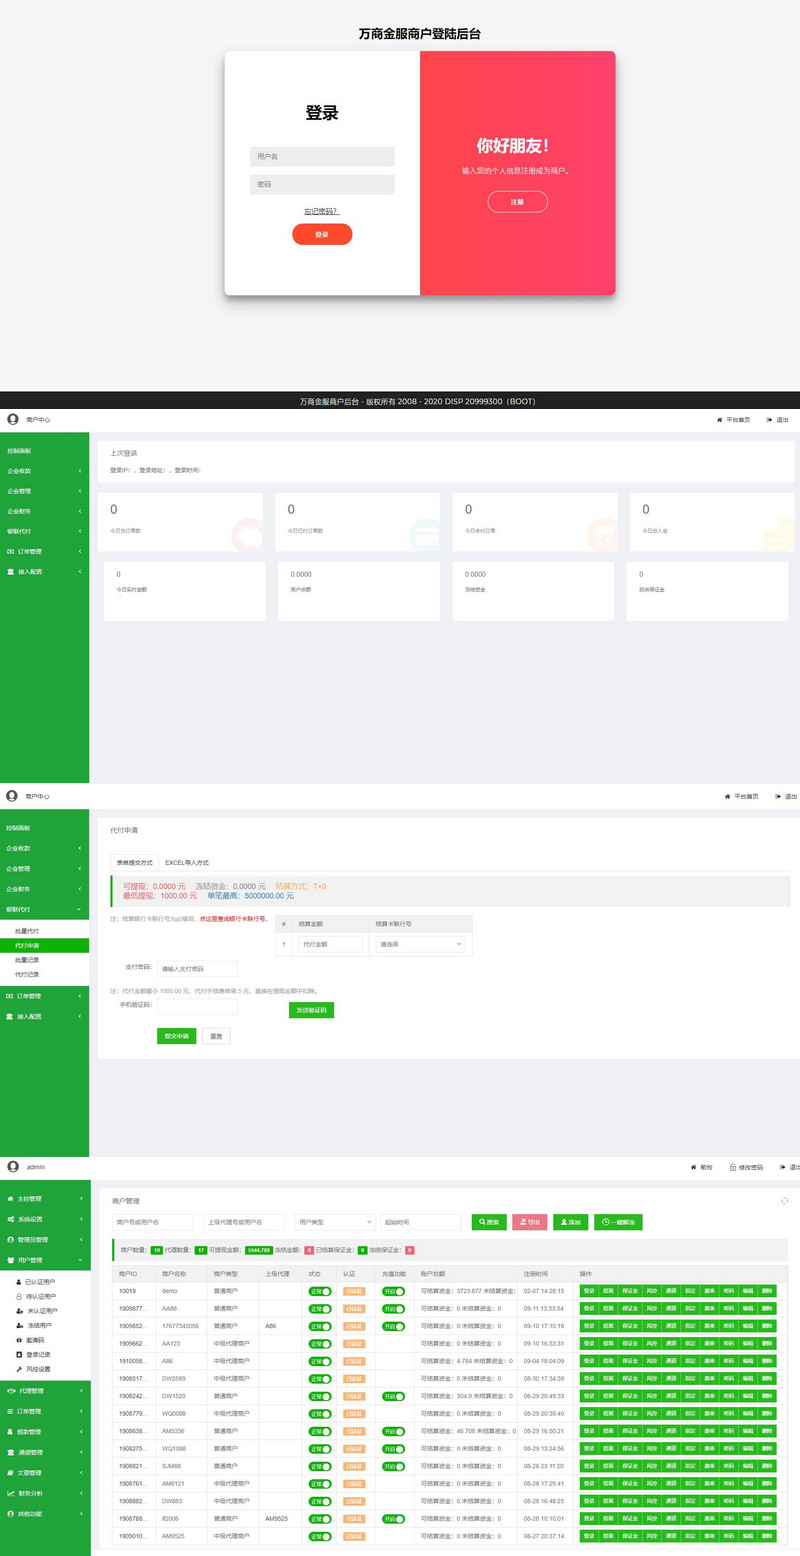The width and height of the screenshot is (800, 1556).
Task: Expand 企业管理 on 代付申请 screen sidebar
Action: click(44, 868)
